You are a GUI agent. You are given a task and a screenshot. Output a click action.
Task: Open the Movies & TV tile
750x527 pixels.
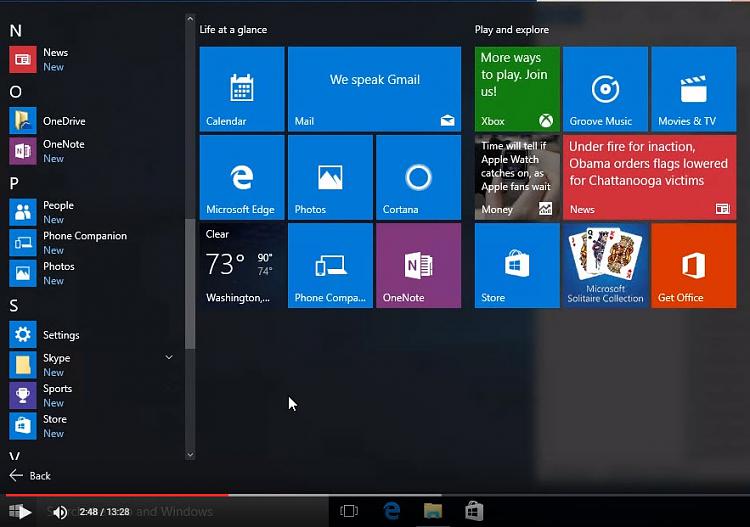tap(694, 89)
